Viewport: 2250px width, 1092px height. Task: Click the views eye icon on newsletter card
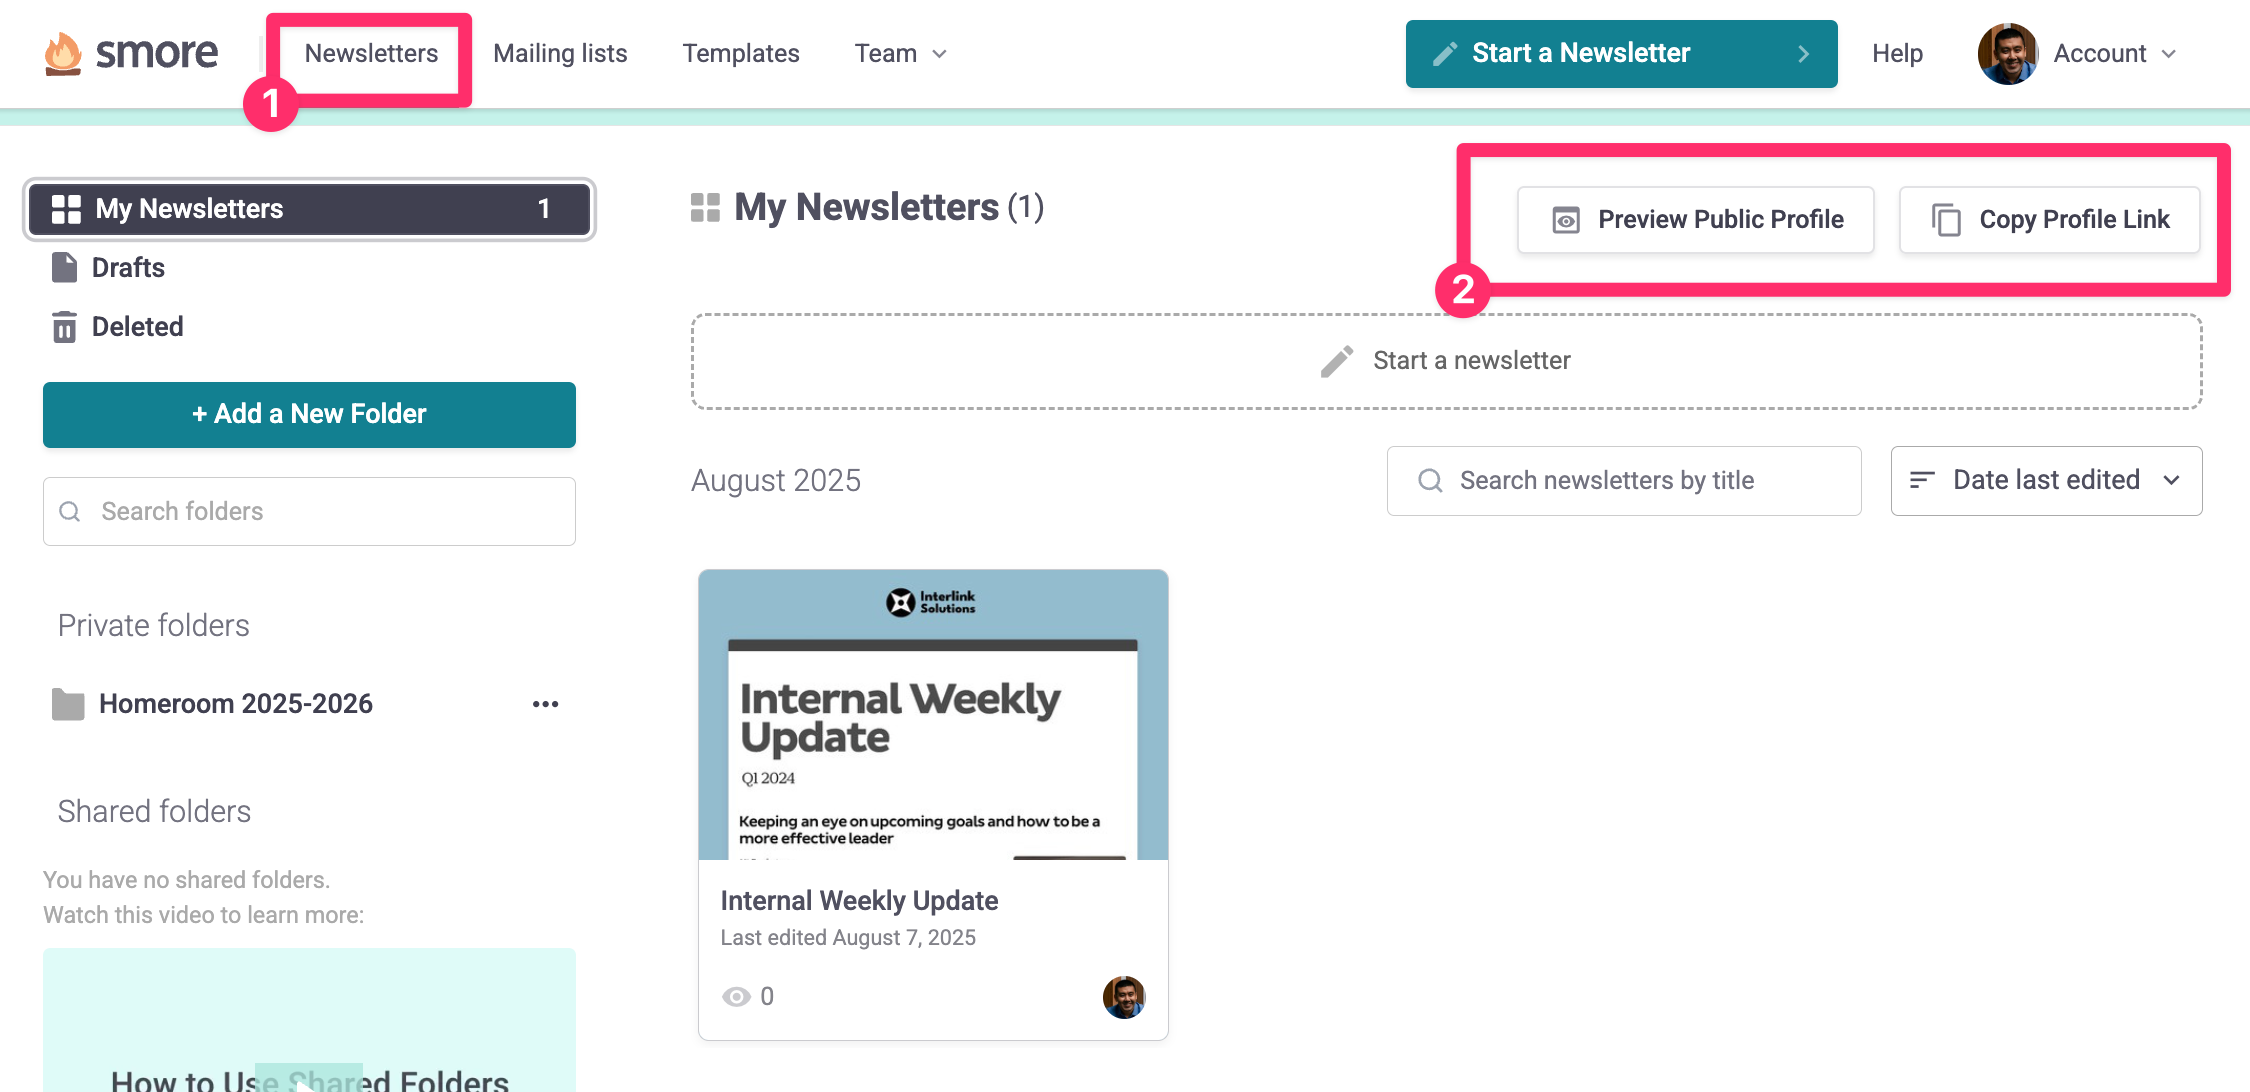[x=737, y=996]
